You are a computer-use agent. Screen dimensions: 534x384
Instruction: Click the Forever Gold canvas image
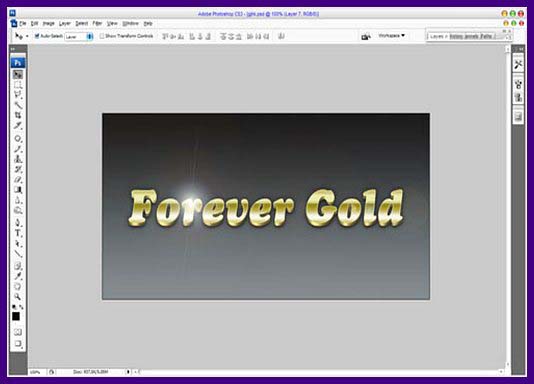tap(266, 207)
